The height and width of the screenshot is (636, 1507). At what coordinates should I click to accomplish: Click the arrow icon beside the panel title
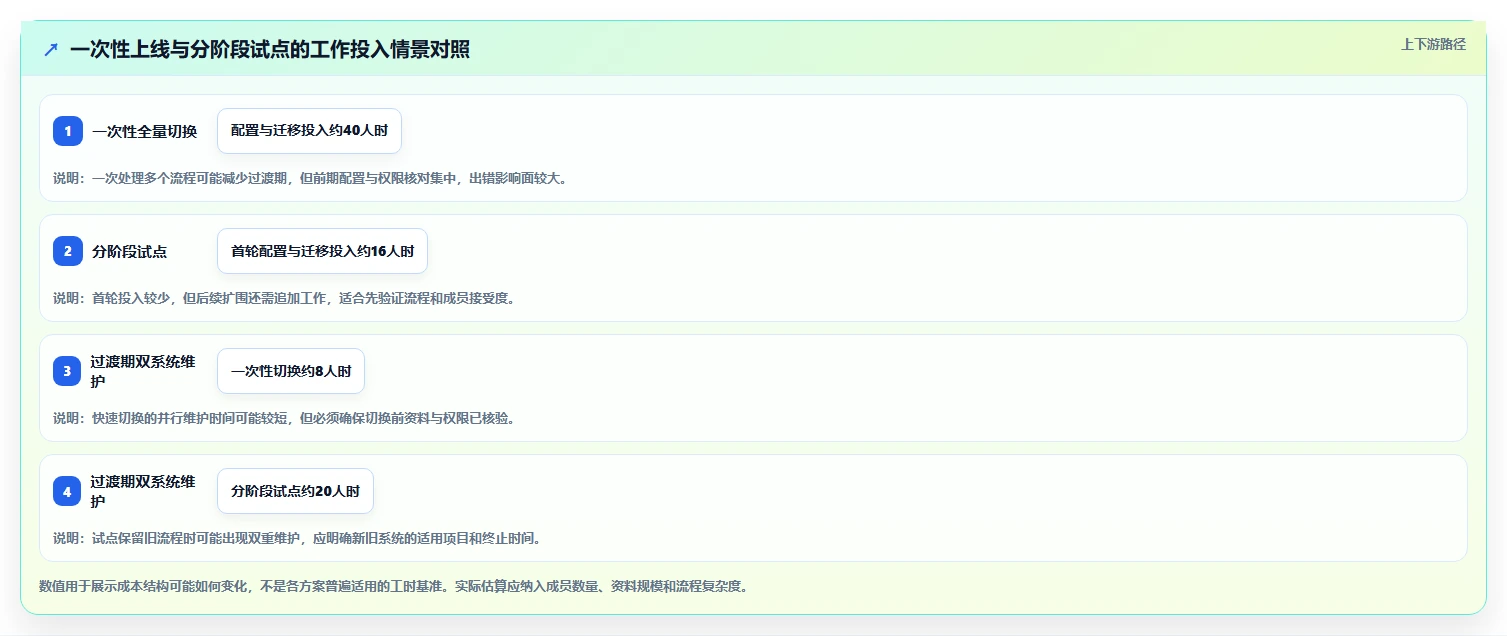pyautogui.click(x=51, y=50)
